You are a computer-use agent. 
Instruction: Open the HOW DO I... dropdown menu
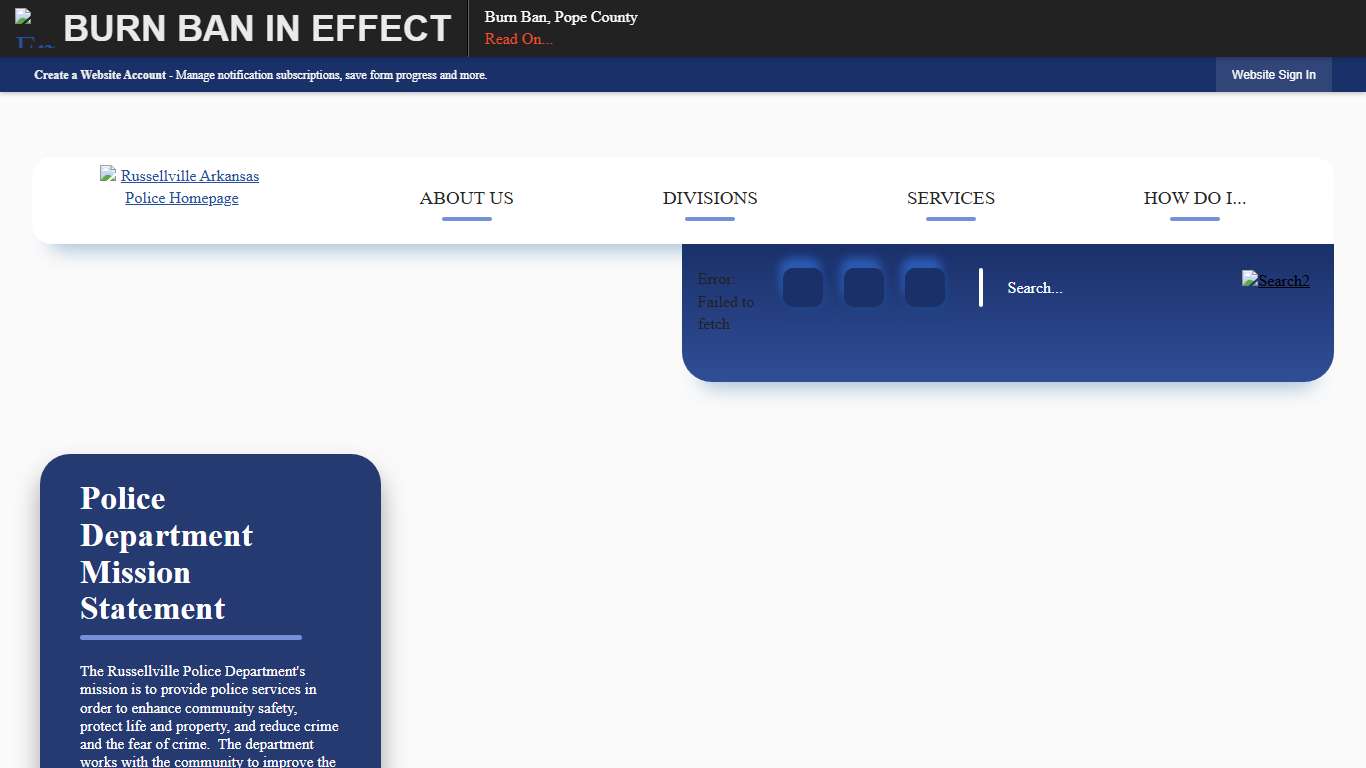(x=1194, y=198)
